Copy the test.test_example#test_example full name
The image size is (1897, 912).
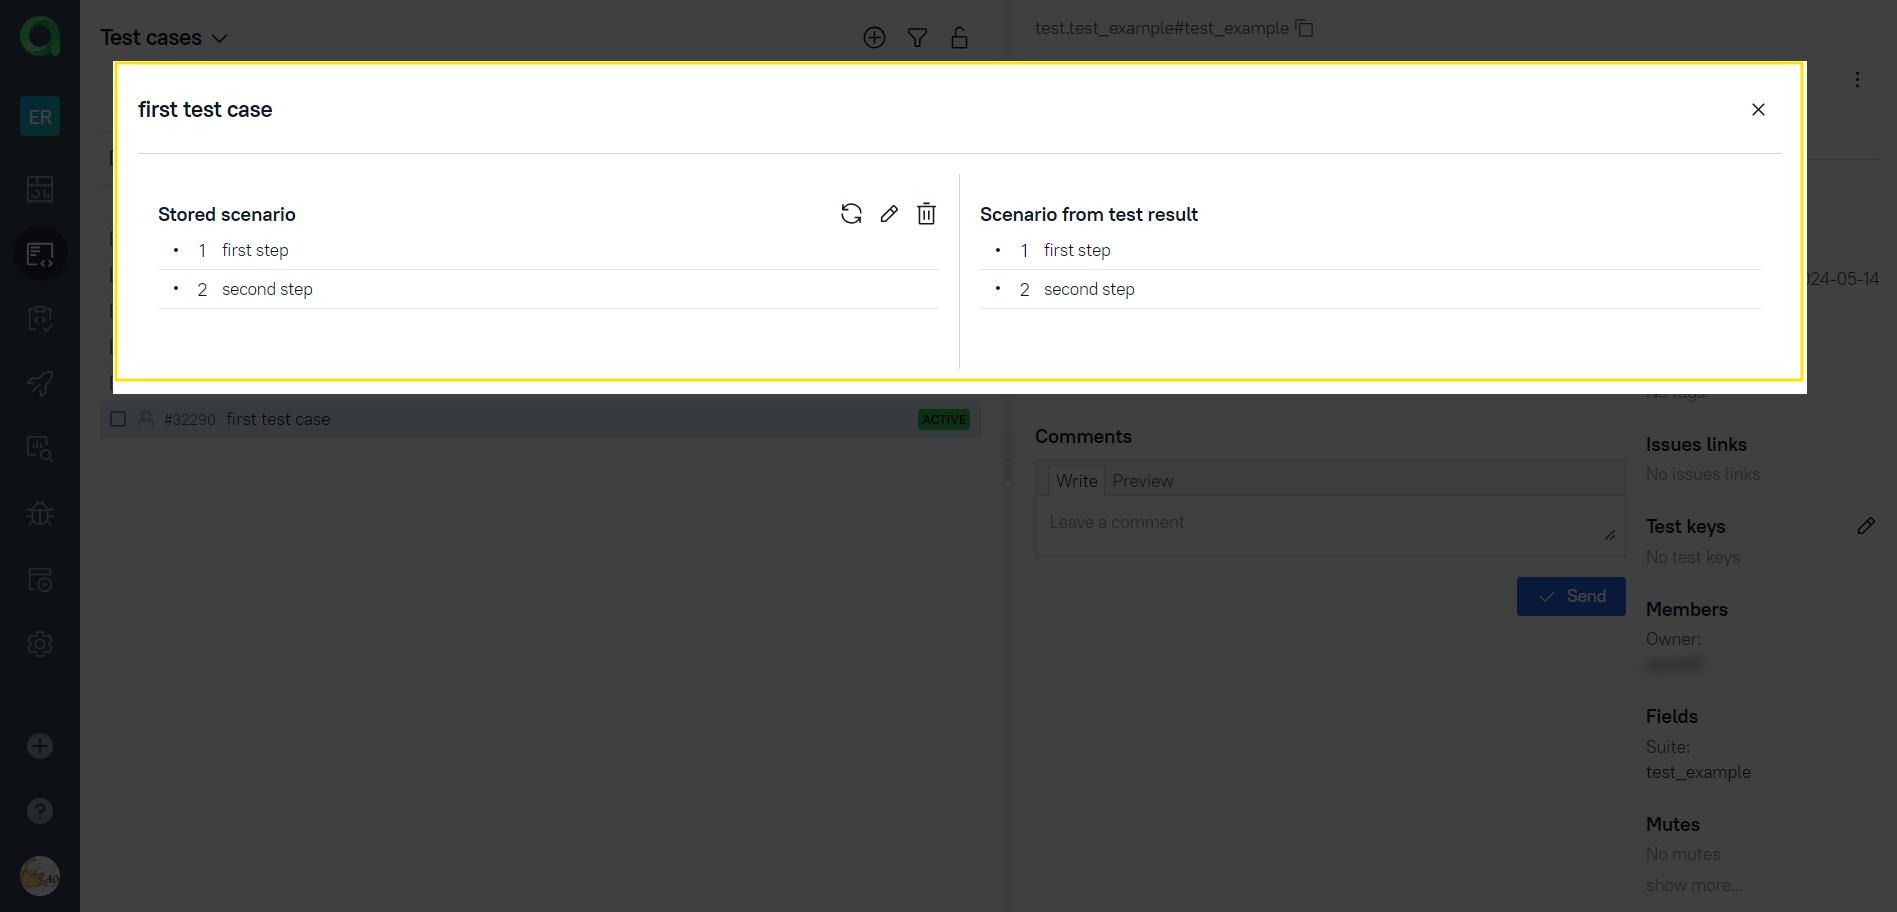click(x=1305, y=28)
